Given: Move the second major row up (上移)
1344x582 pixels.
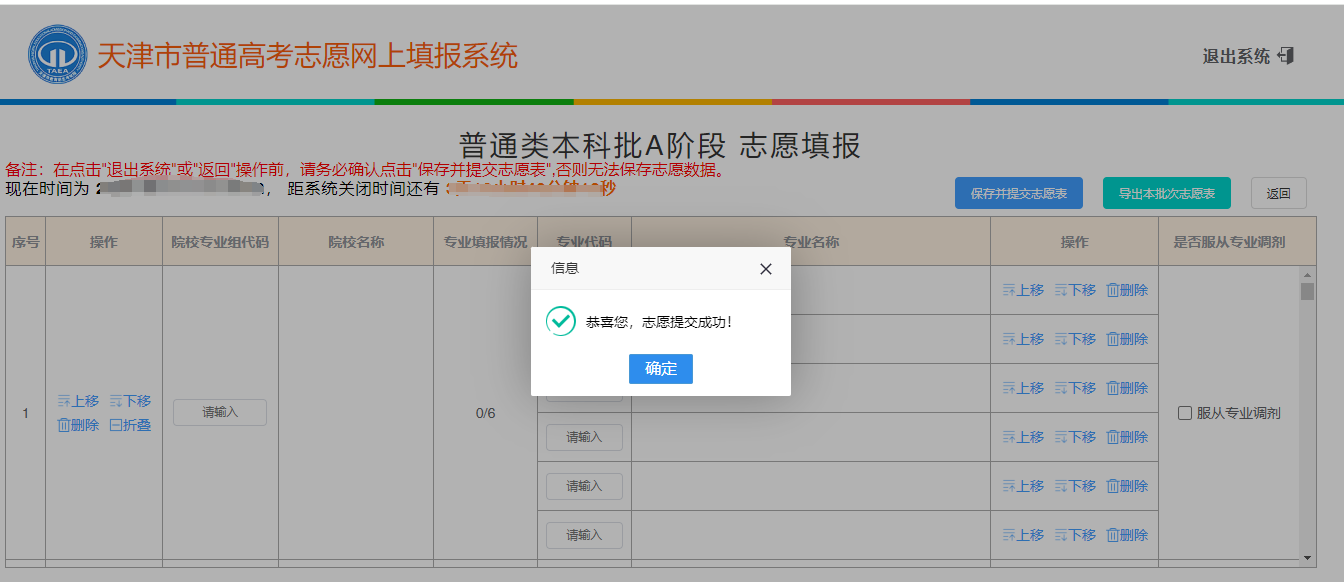Looking at the screenshot, I should tap(1023, 339).
